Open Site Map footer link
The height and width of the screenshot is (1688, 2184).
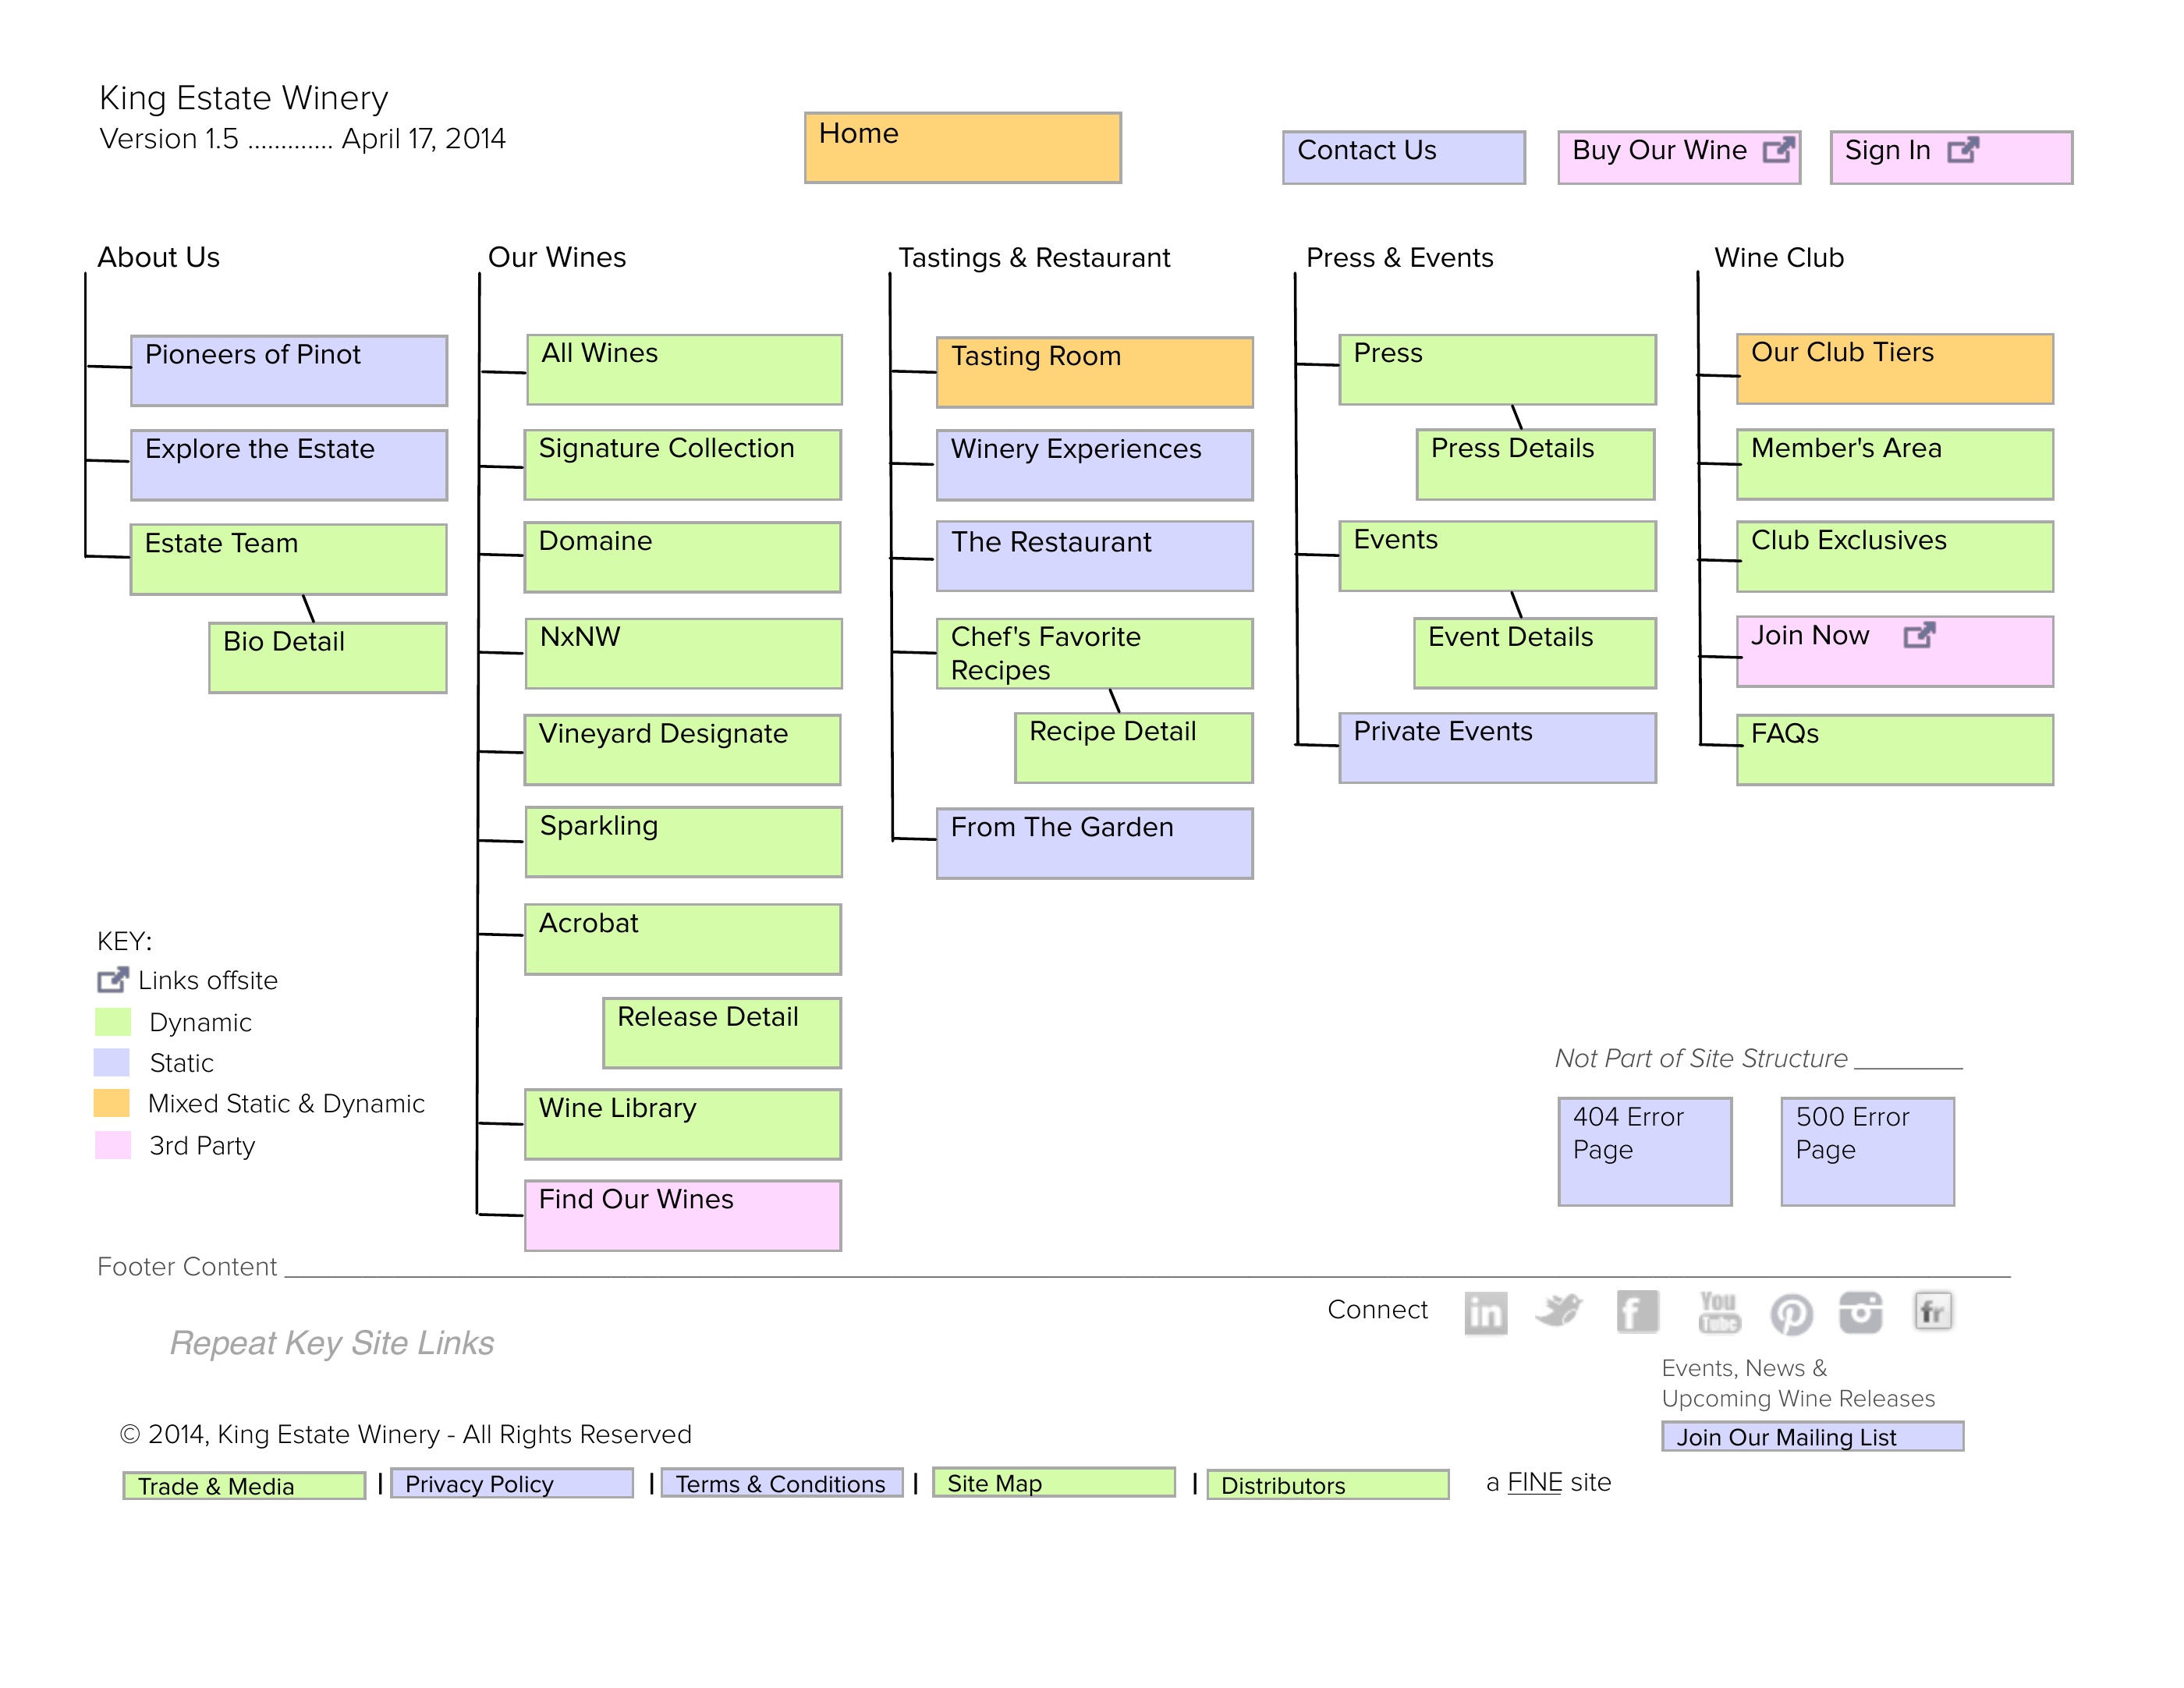(x=1054, y=1482)
